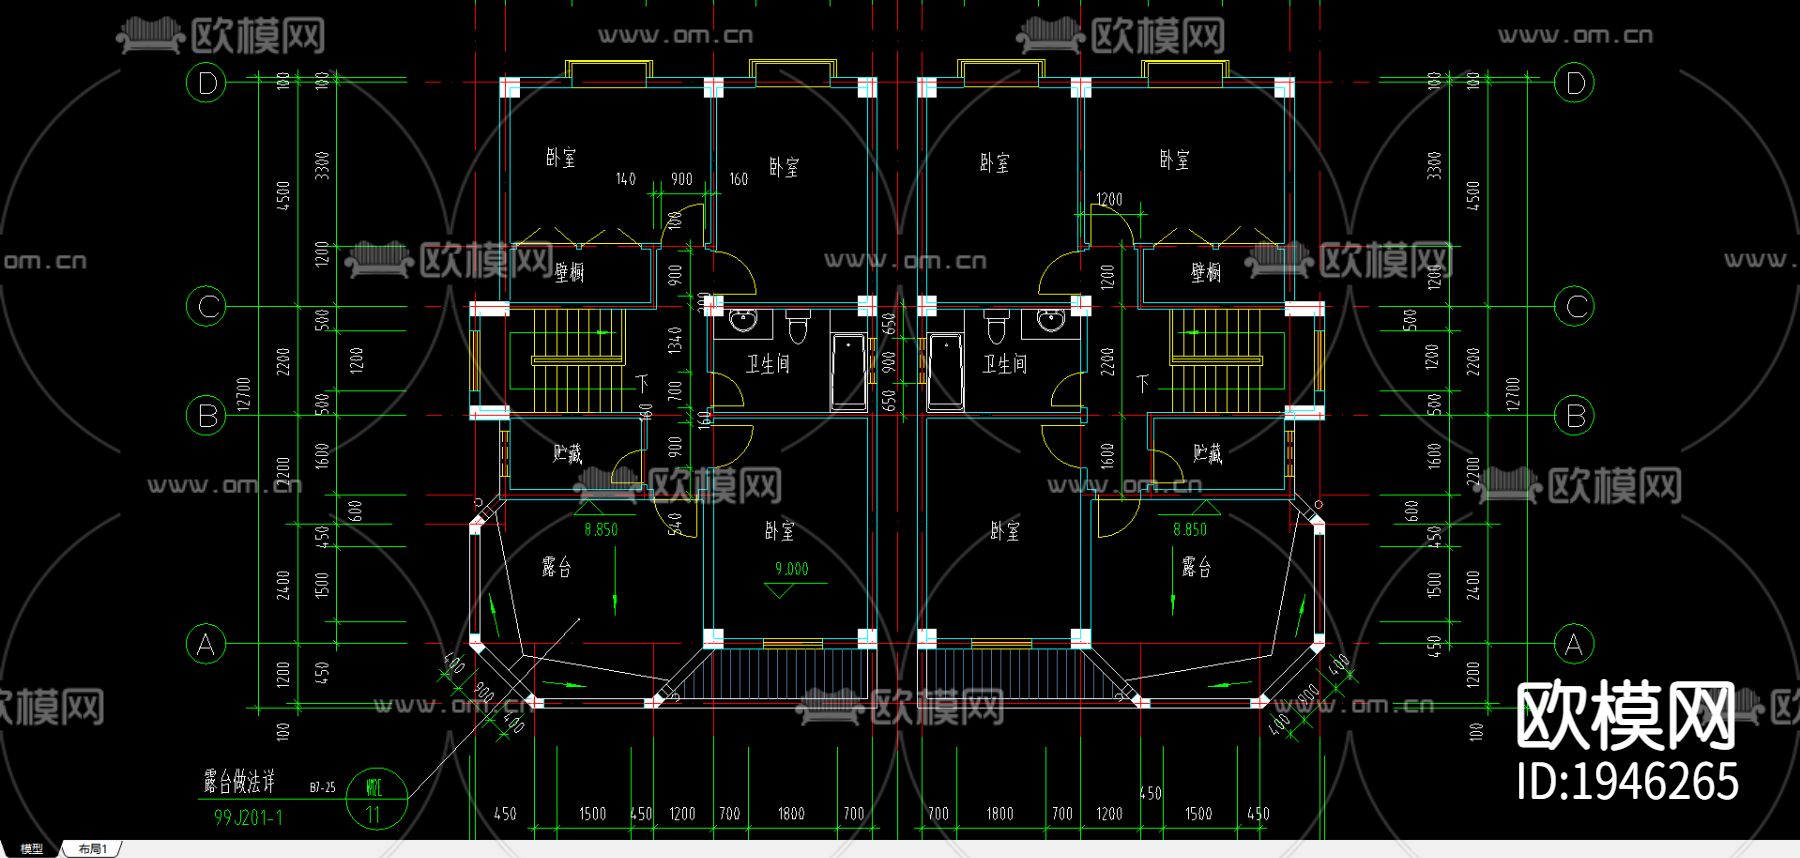The image size is (1800, 858).
Task: Select the 9.000 elevation label
Action: click(791, 569)
